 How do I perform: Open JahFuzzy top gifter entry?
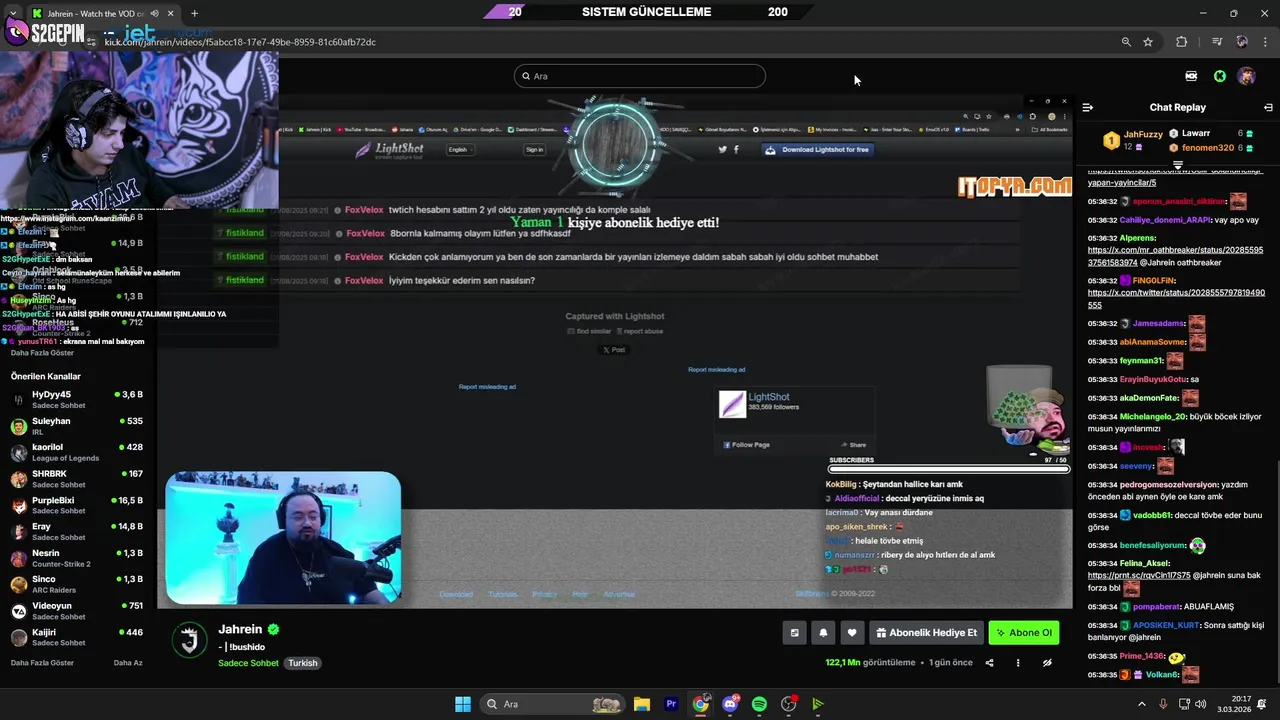[x=1133, y=140]
